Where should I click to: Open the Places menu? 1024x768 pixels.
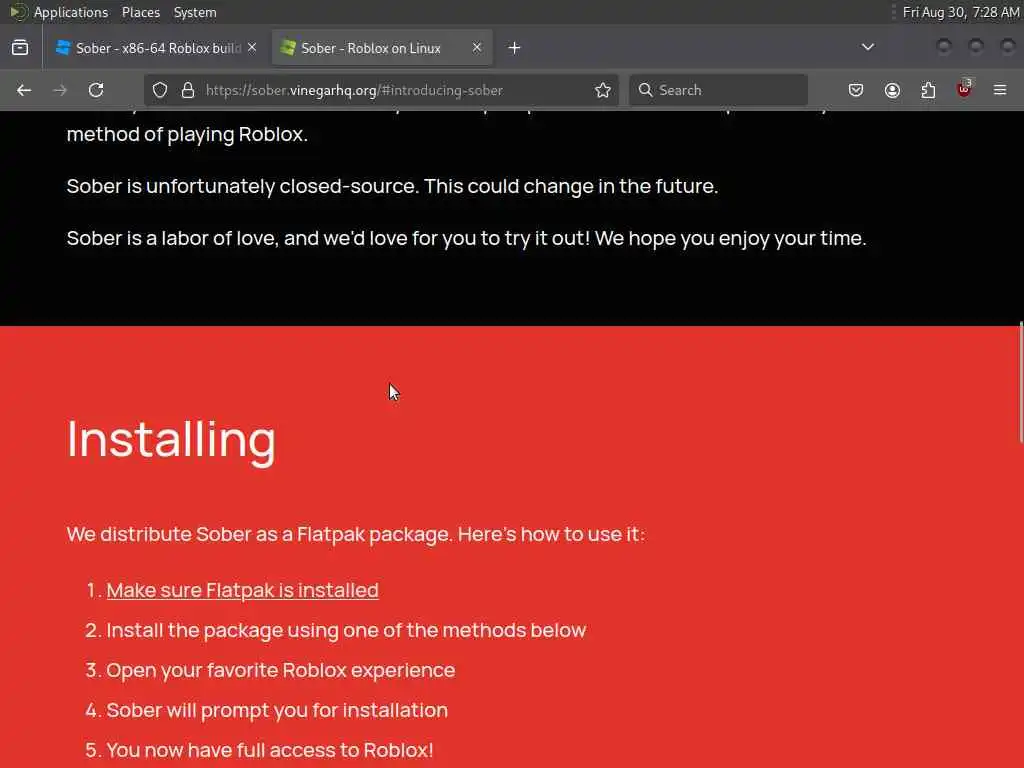pos(141,12)
